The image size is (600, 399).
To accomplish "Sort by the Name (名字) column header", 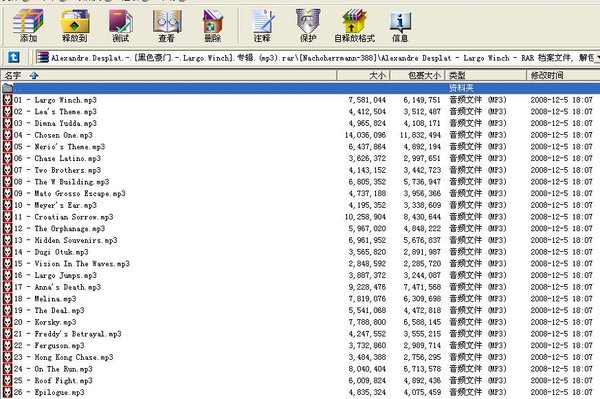I will point(168,75).
